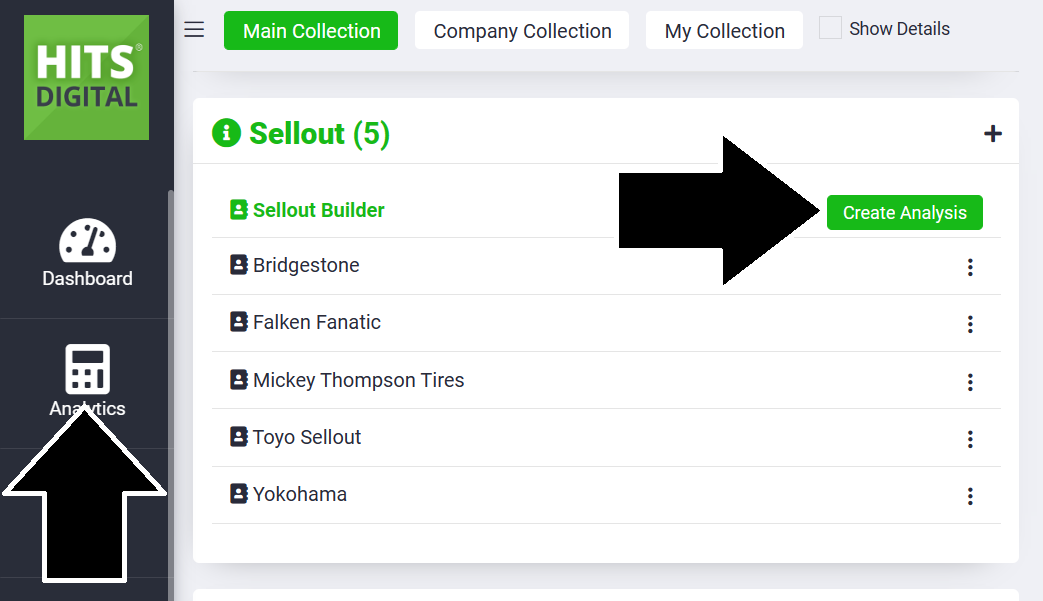
Task: Click the hamburger menu icon
Action: coord(195,30)
